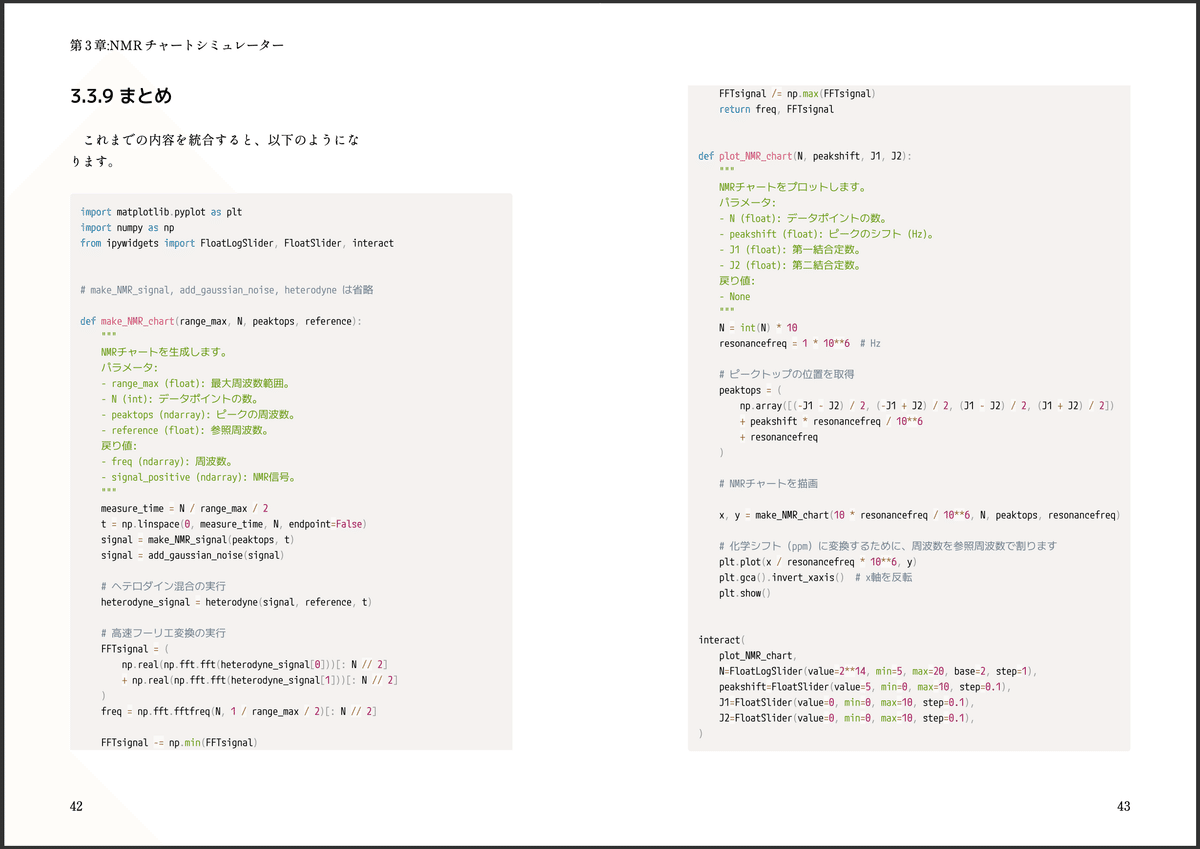Screen dimensions: 1200x849
Task: Click the line 'signal = add_gaussian_noise(signal)'
Action: tap(192, 555)
